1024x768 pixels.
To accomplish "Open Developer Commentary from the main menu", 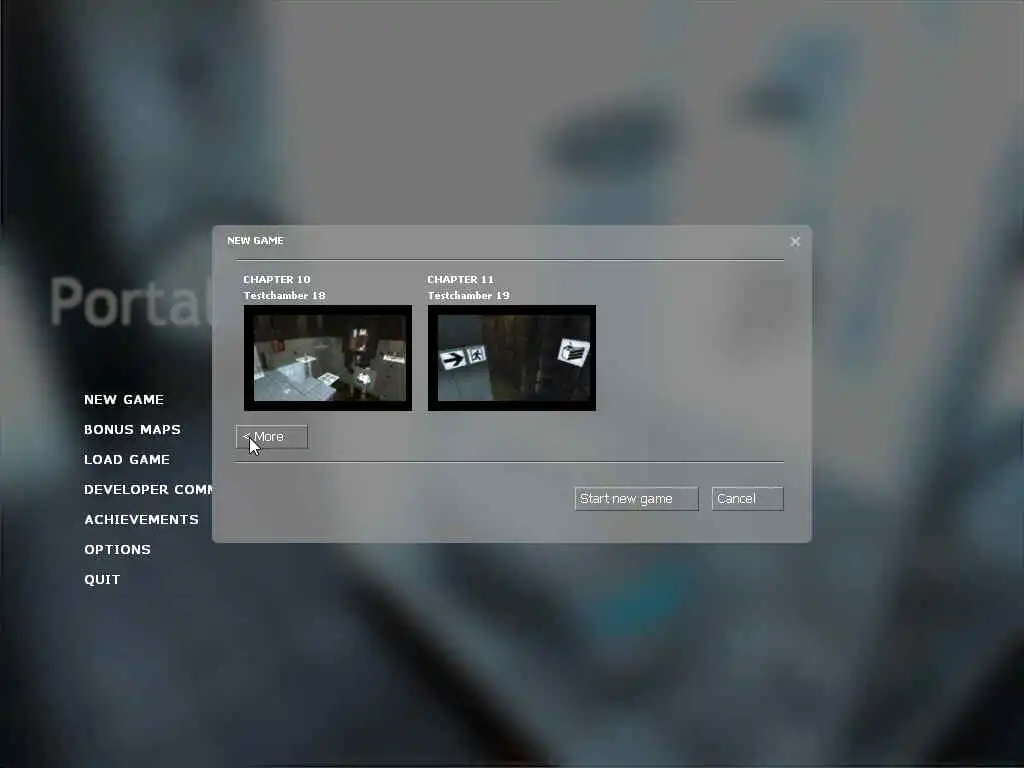I will [148, 490].
